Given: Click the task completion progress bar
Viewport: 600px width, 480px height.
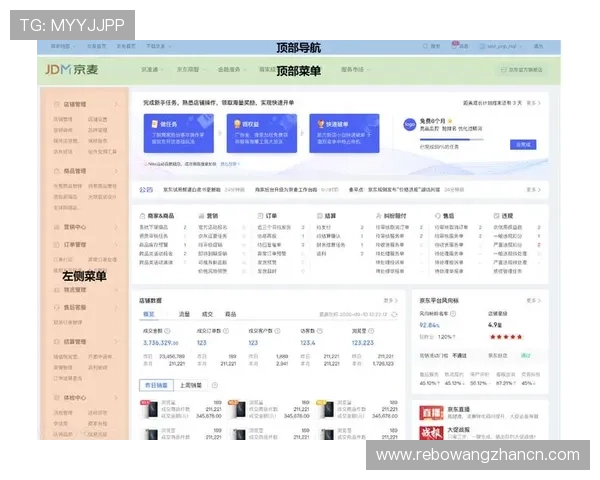Looking at the screenshot, I should (452, 139).
